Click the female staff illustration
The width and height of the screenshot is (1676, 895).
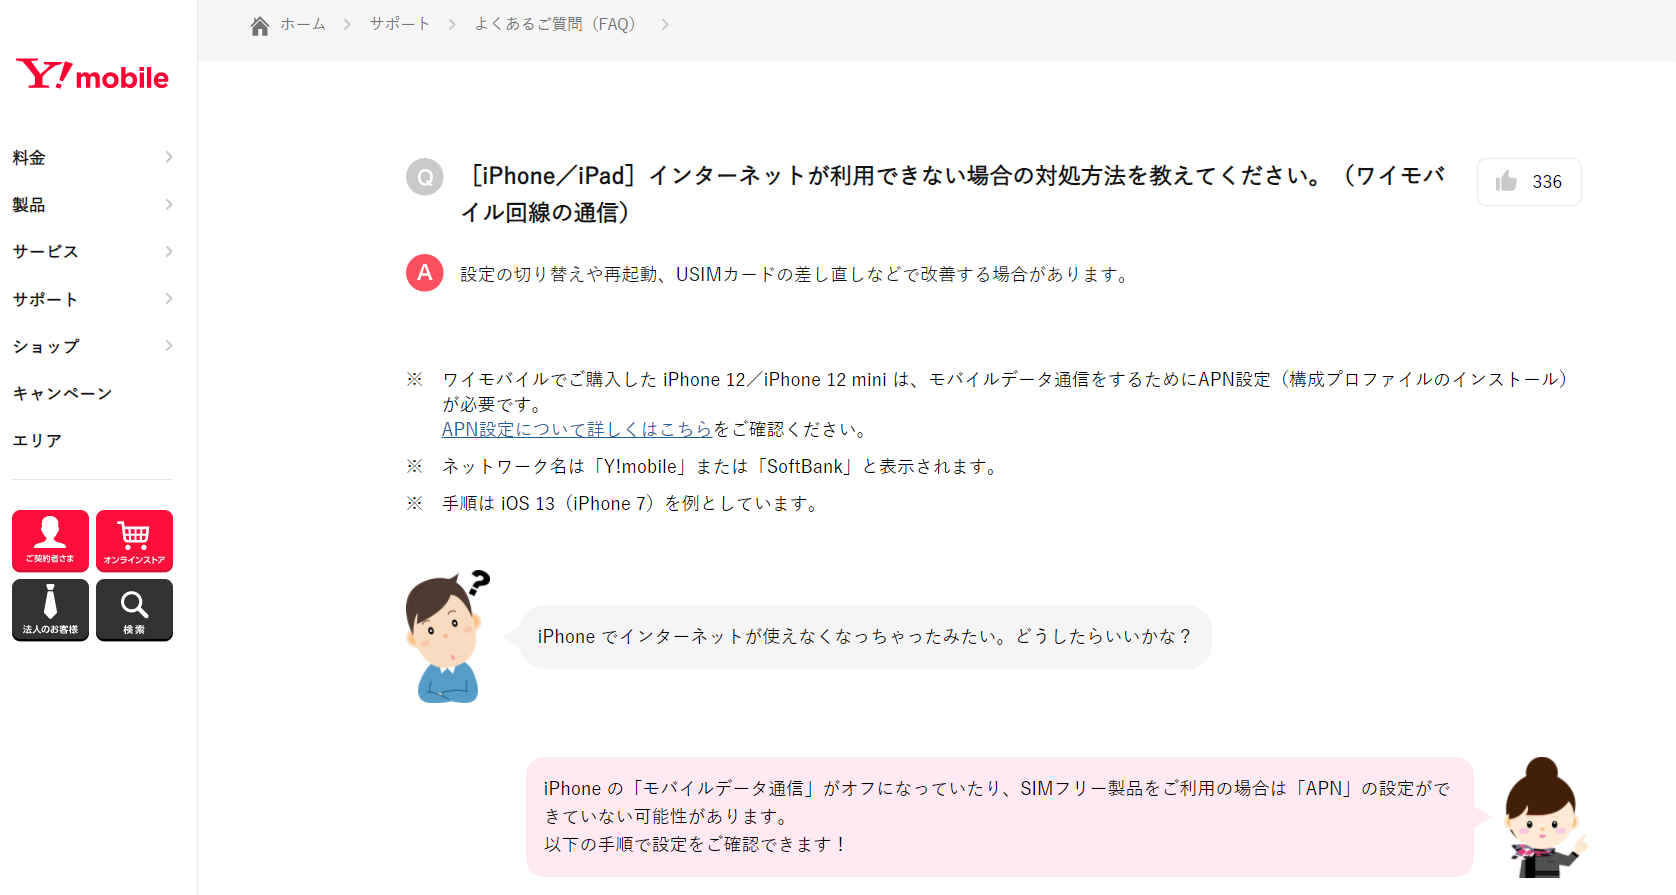click(x=1544, y=817)
